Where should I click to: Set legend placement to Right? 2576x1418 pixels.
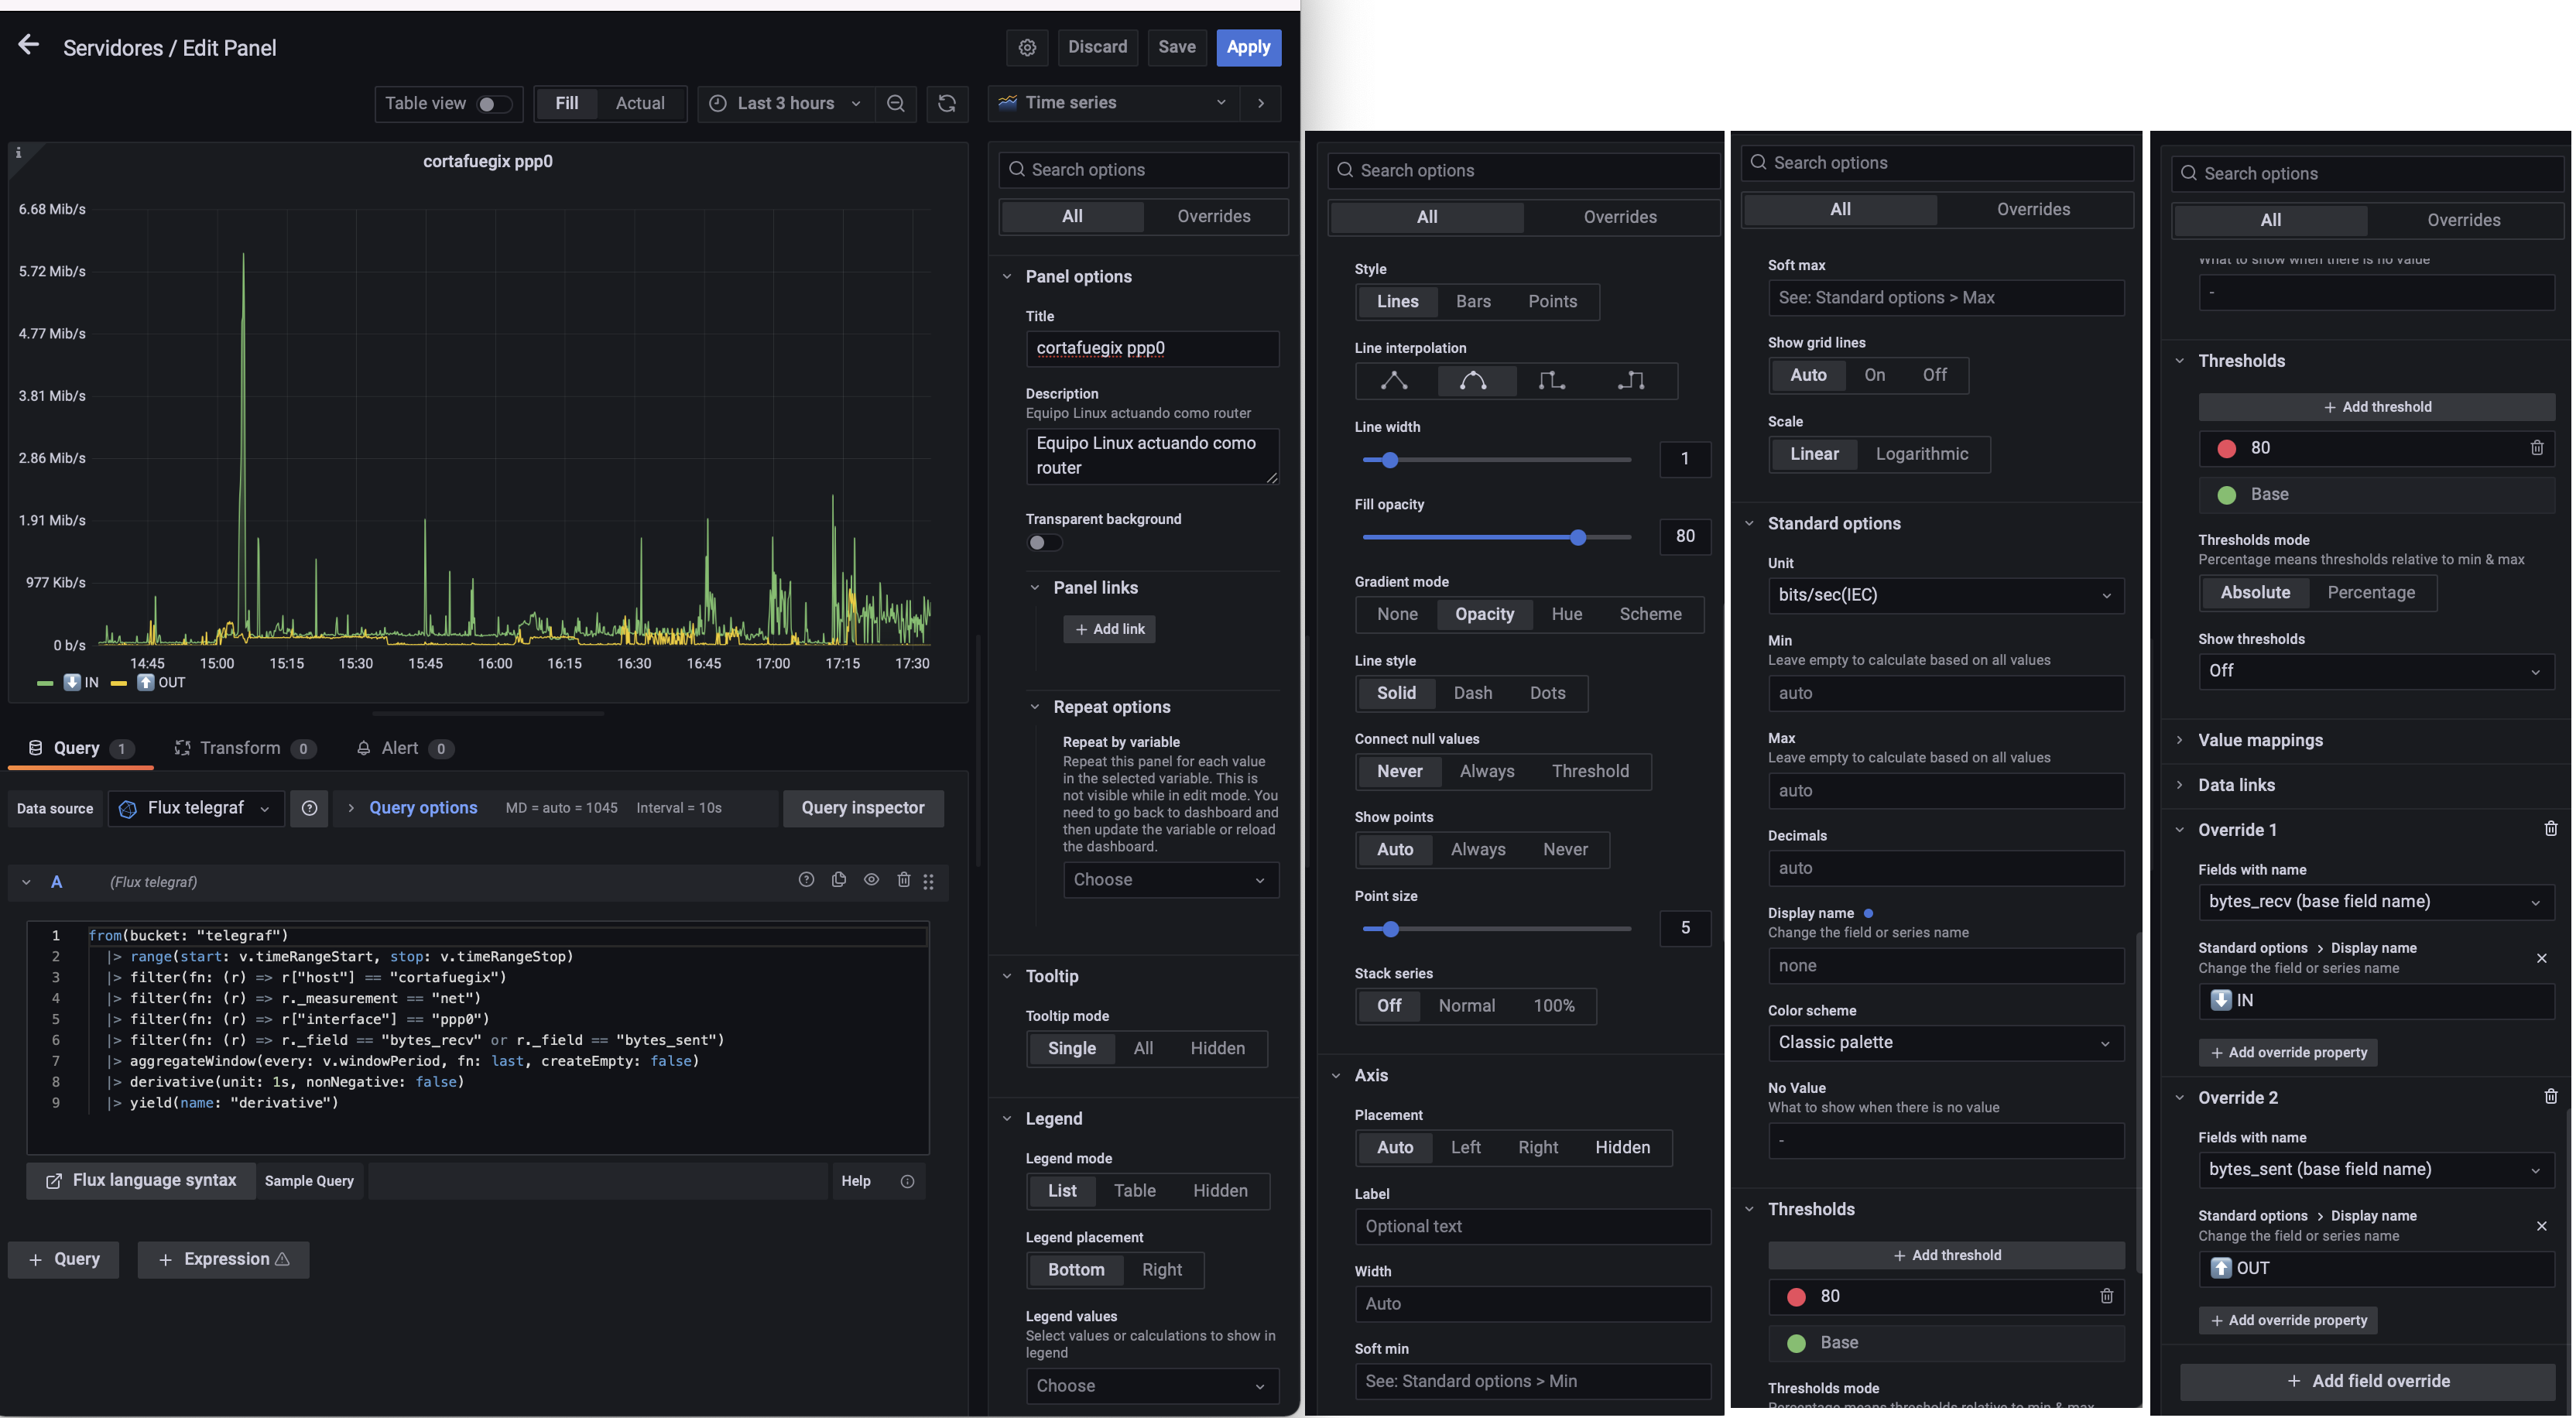[x=1162, y=1270]
